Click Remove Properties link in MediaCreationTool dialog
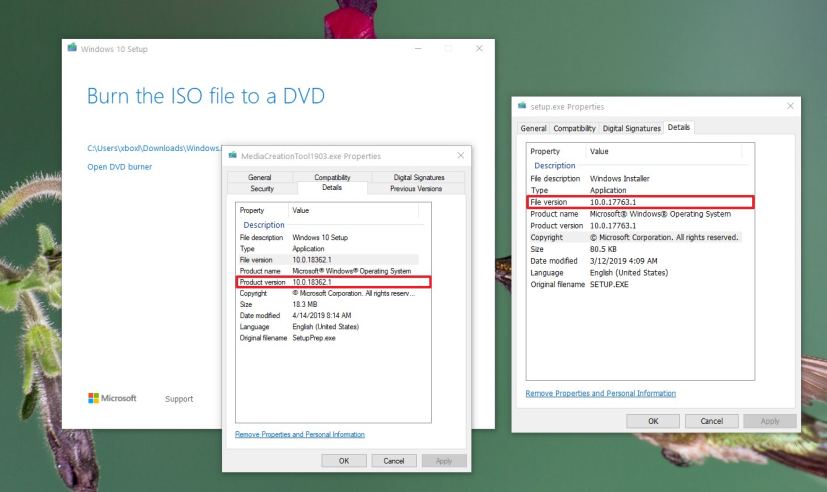The height and width of the screenshot is (492, 827). tap(300, 435)
